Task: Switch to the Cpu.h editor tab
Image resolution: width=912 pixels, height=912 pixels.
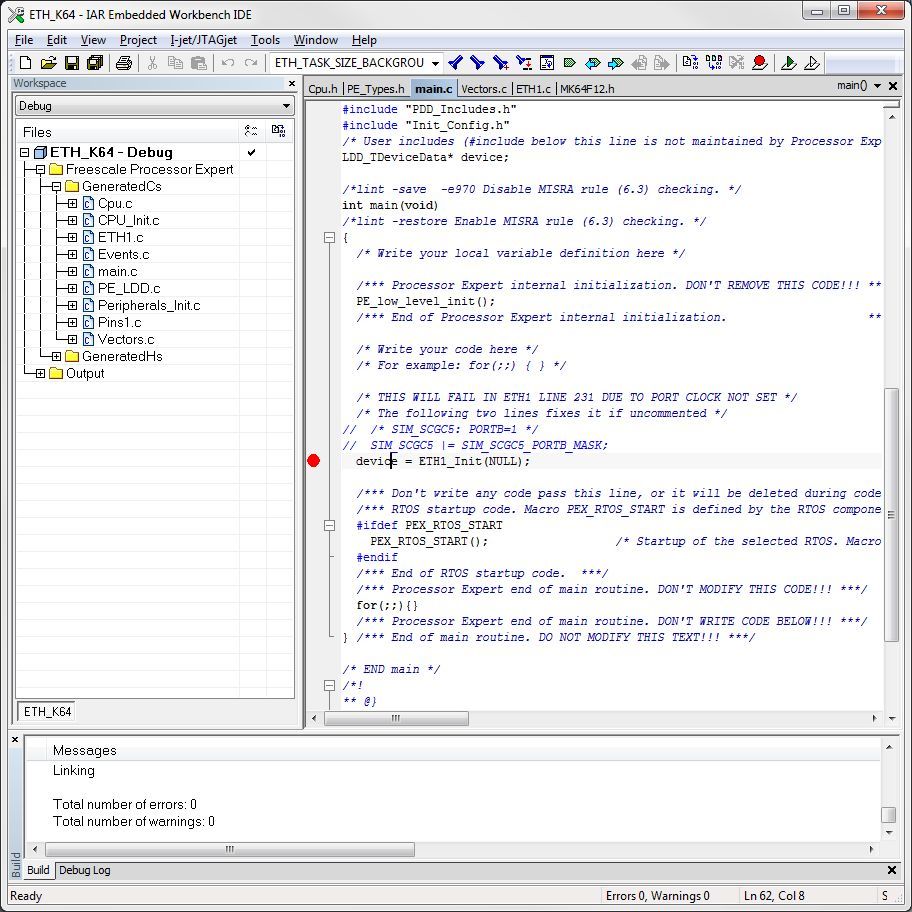Action: pos(323,89)
